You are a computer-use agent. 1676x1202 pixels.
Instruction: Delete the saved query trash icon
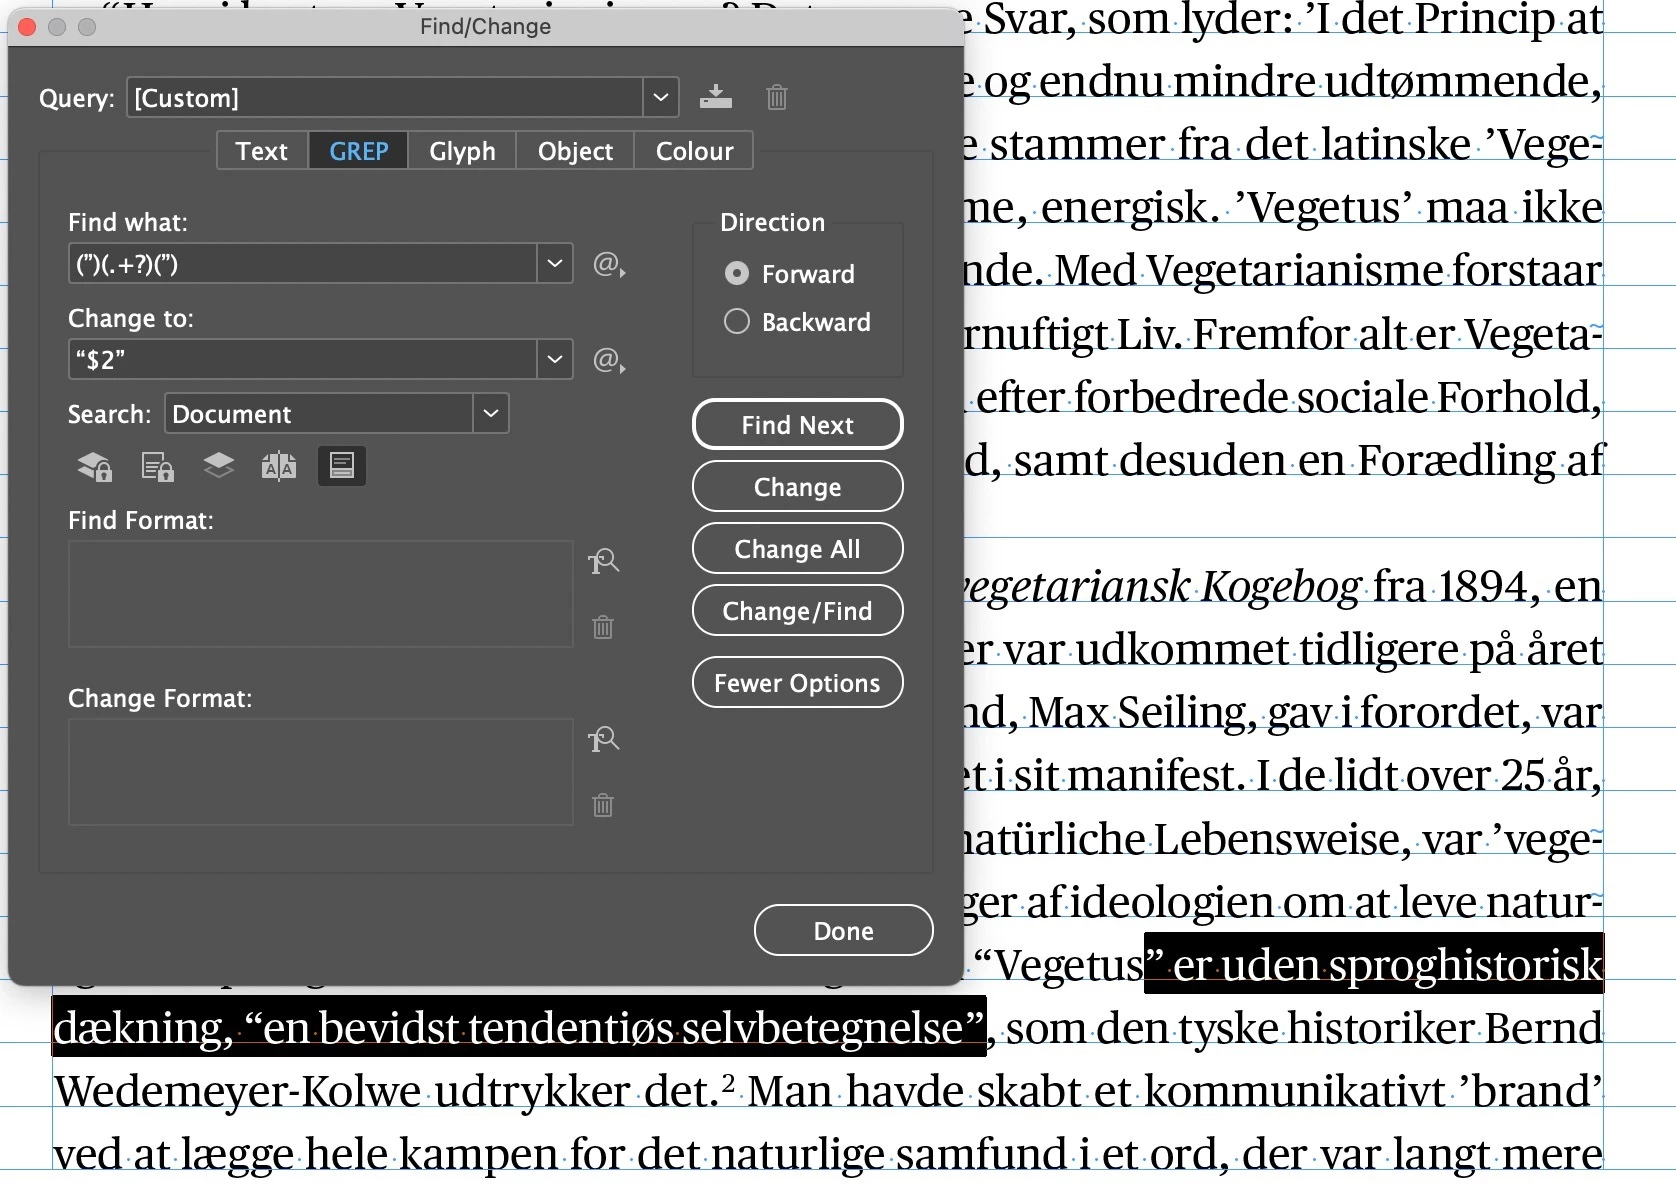pos(777,97)
